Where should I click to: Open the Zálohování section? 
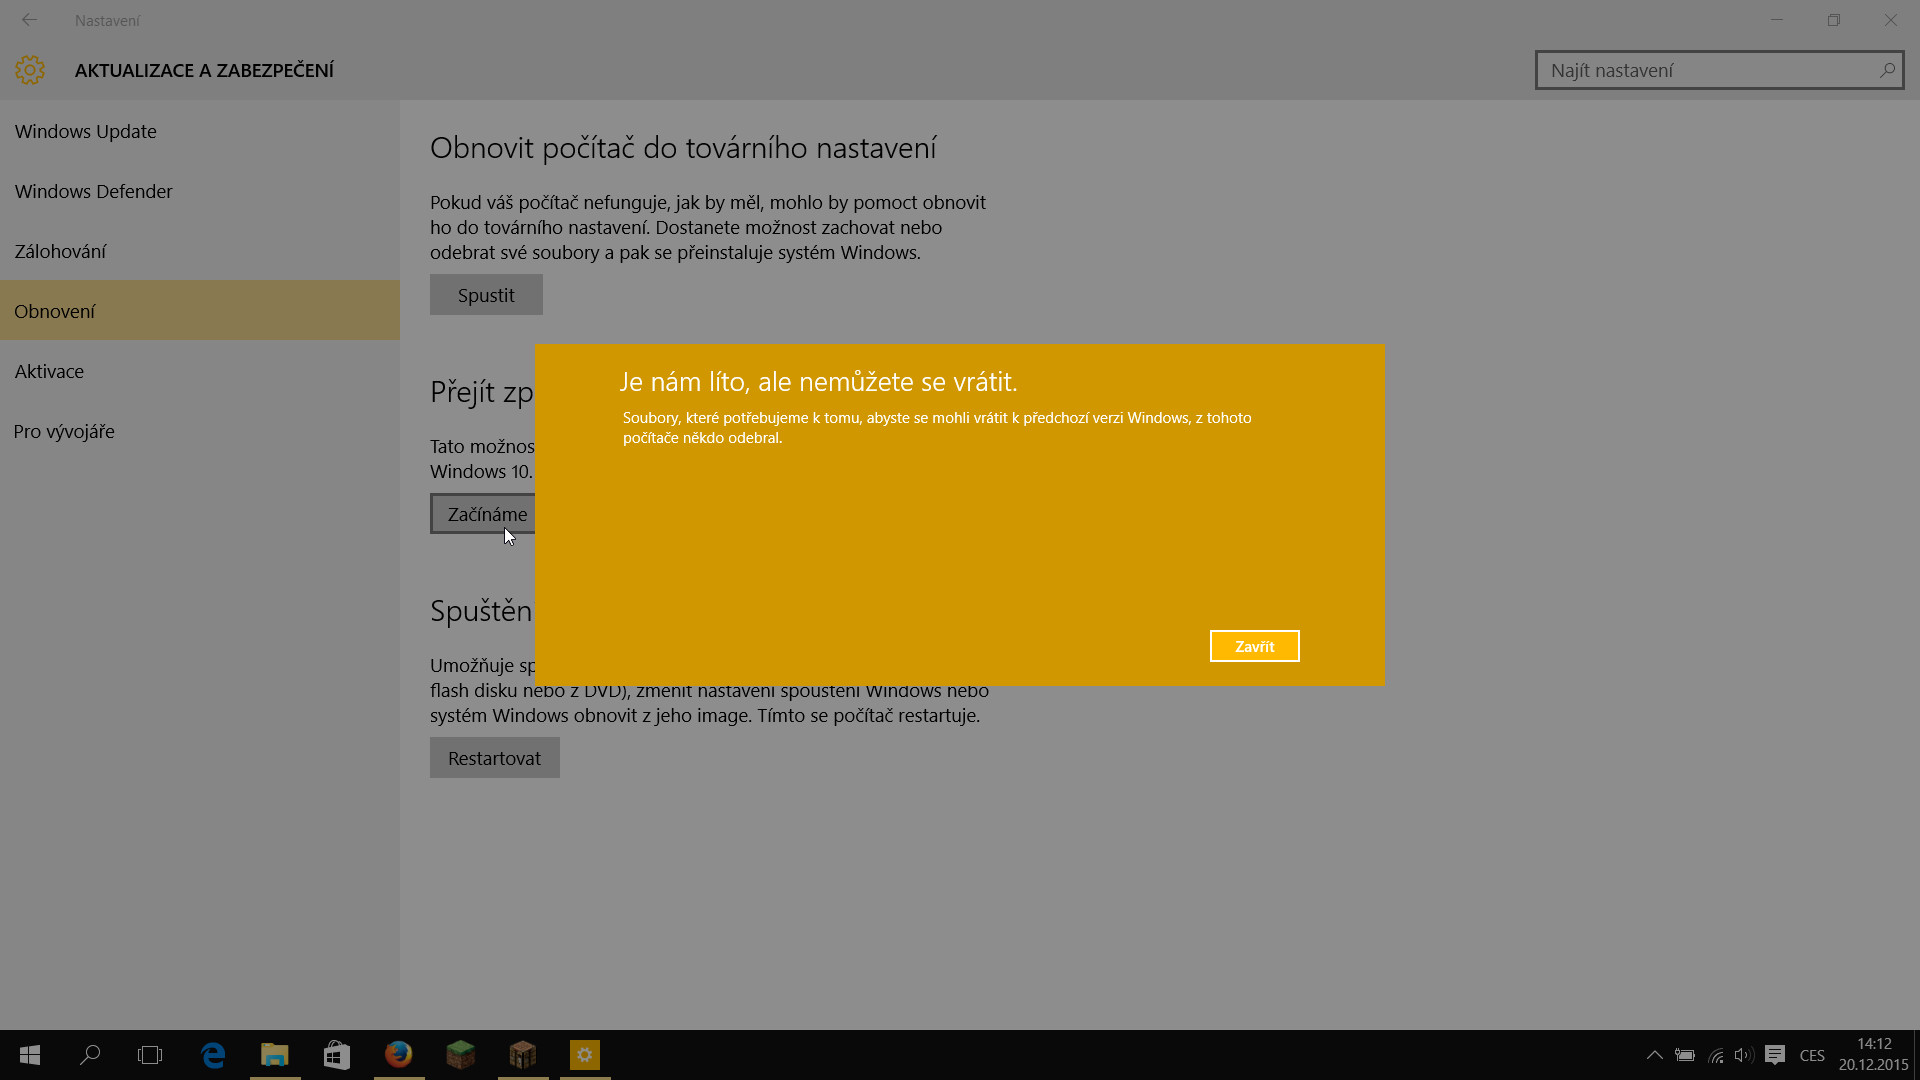pyautogui.click(x=60, y=251)
